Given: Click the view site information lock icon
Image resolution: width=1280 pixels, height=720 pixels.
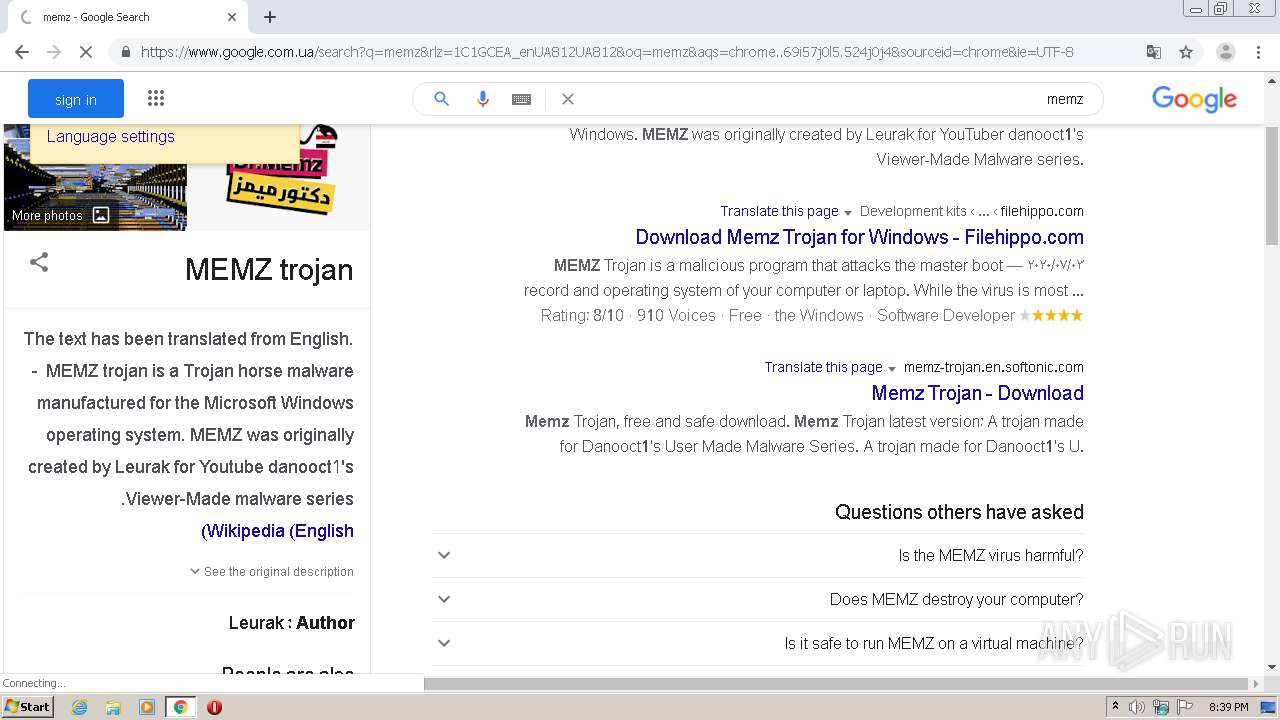Looking at the screenshot, I should pos(126,52).
